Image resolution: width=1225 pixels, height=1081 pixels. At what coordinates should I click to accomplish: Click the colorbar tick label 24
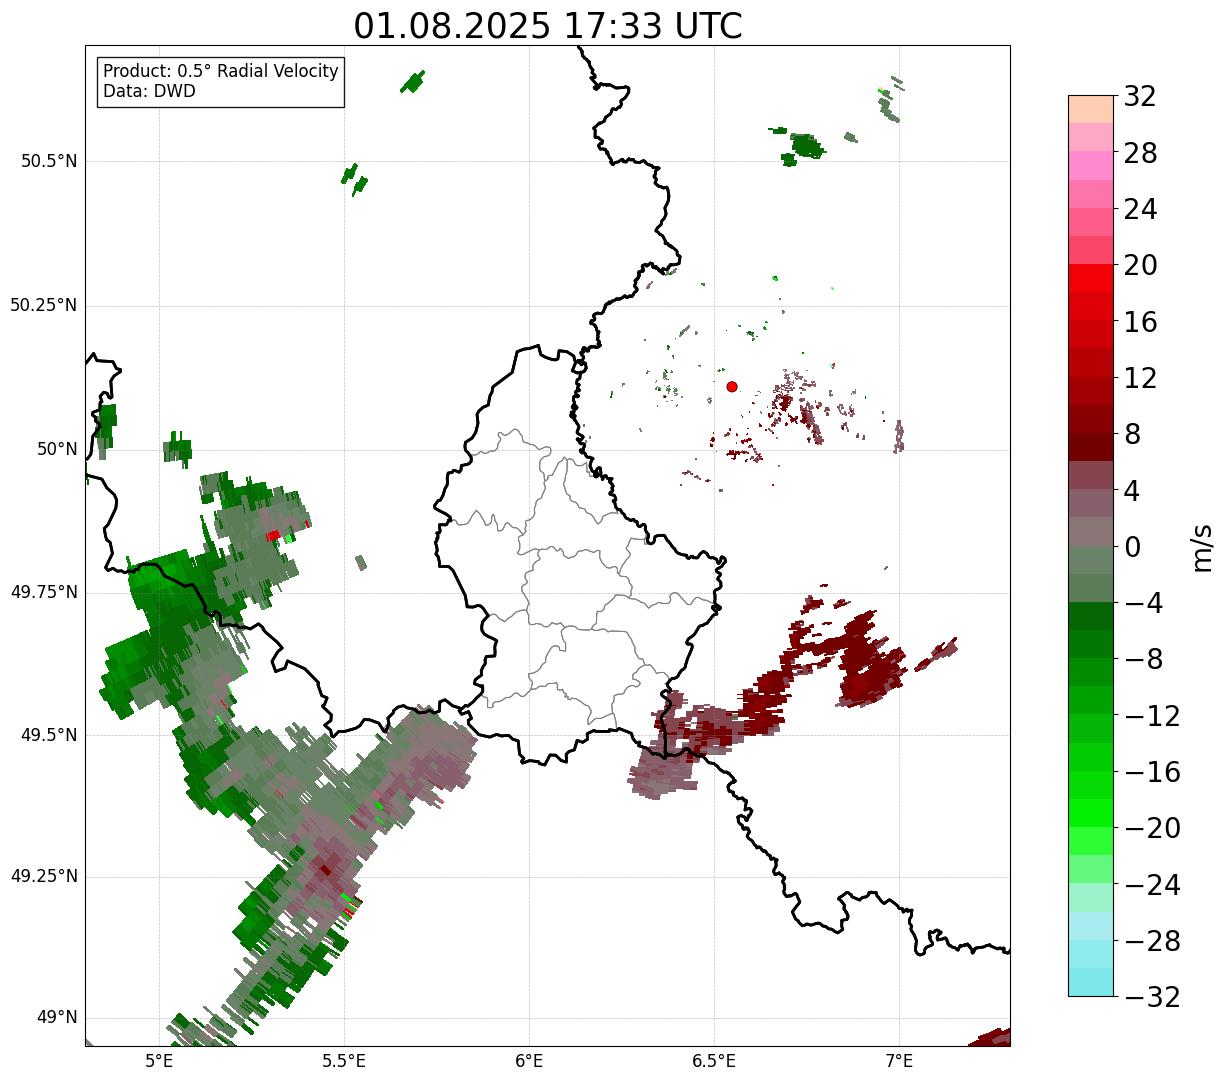[x=1140, y=210]
